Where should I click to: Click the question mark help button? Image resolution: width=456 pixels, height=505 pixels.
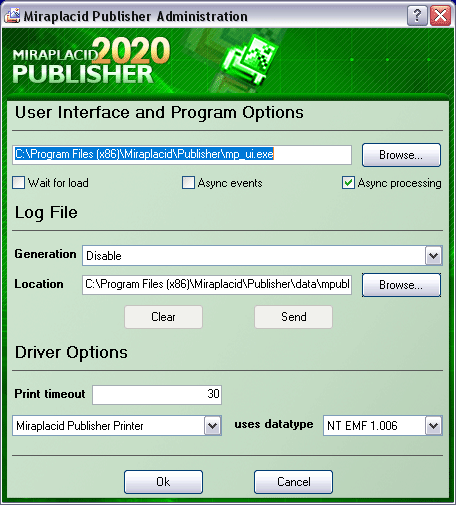pyautogui.click(x=417, y=16)
